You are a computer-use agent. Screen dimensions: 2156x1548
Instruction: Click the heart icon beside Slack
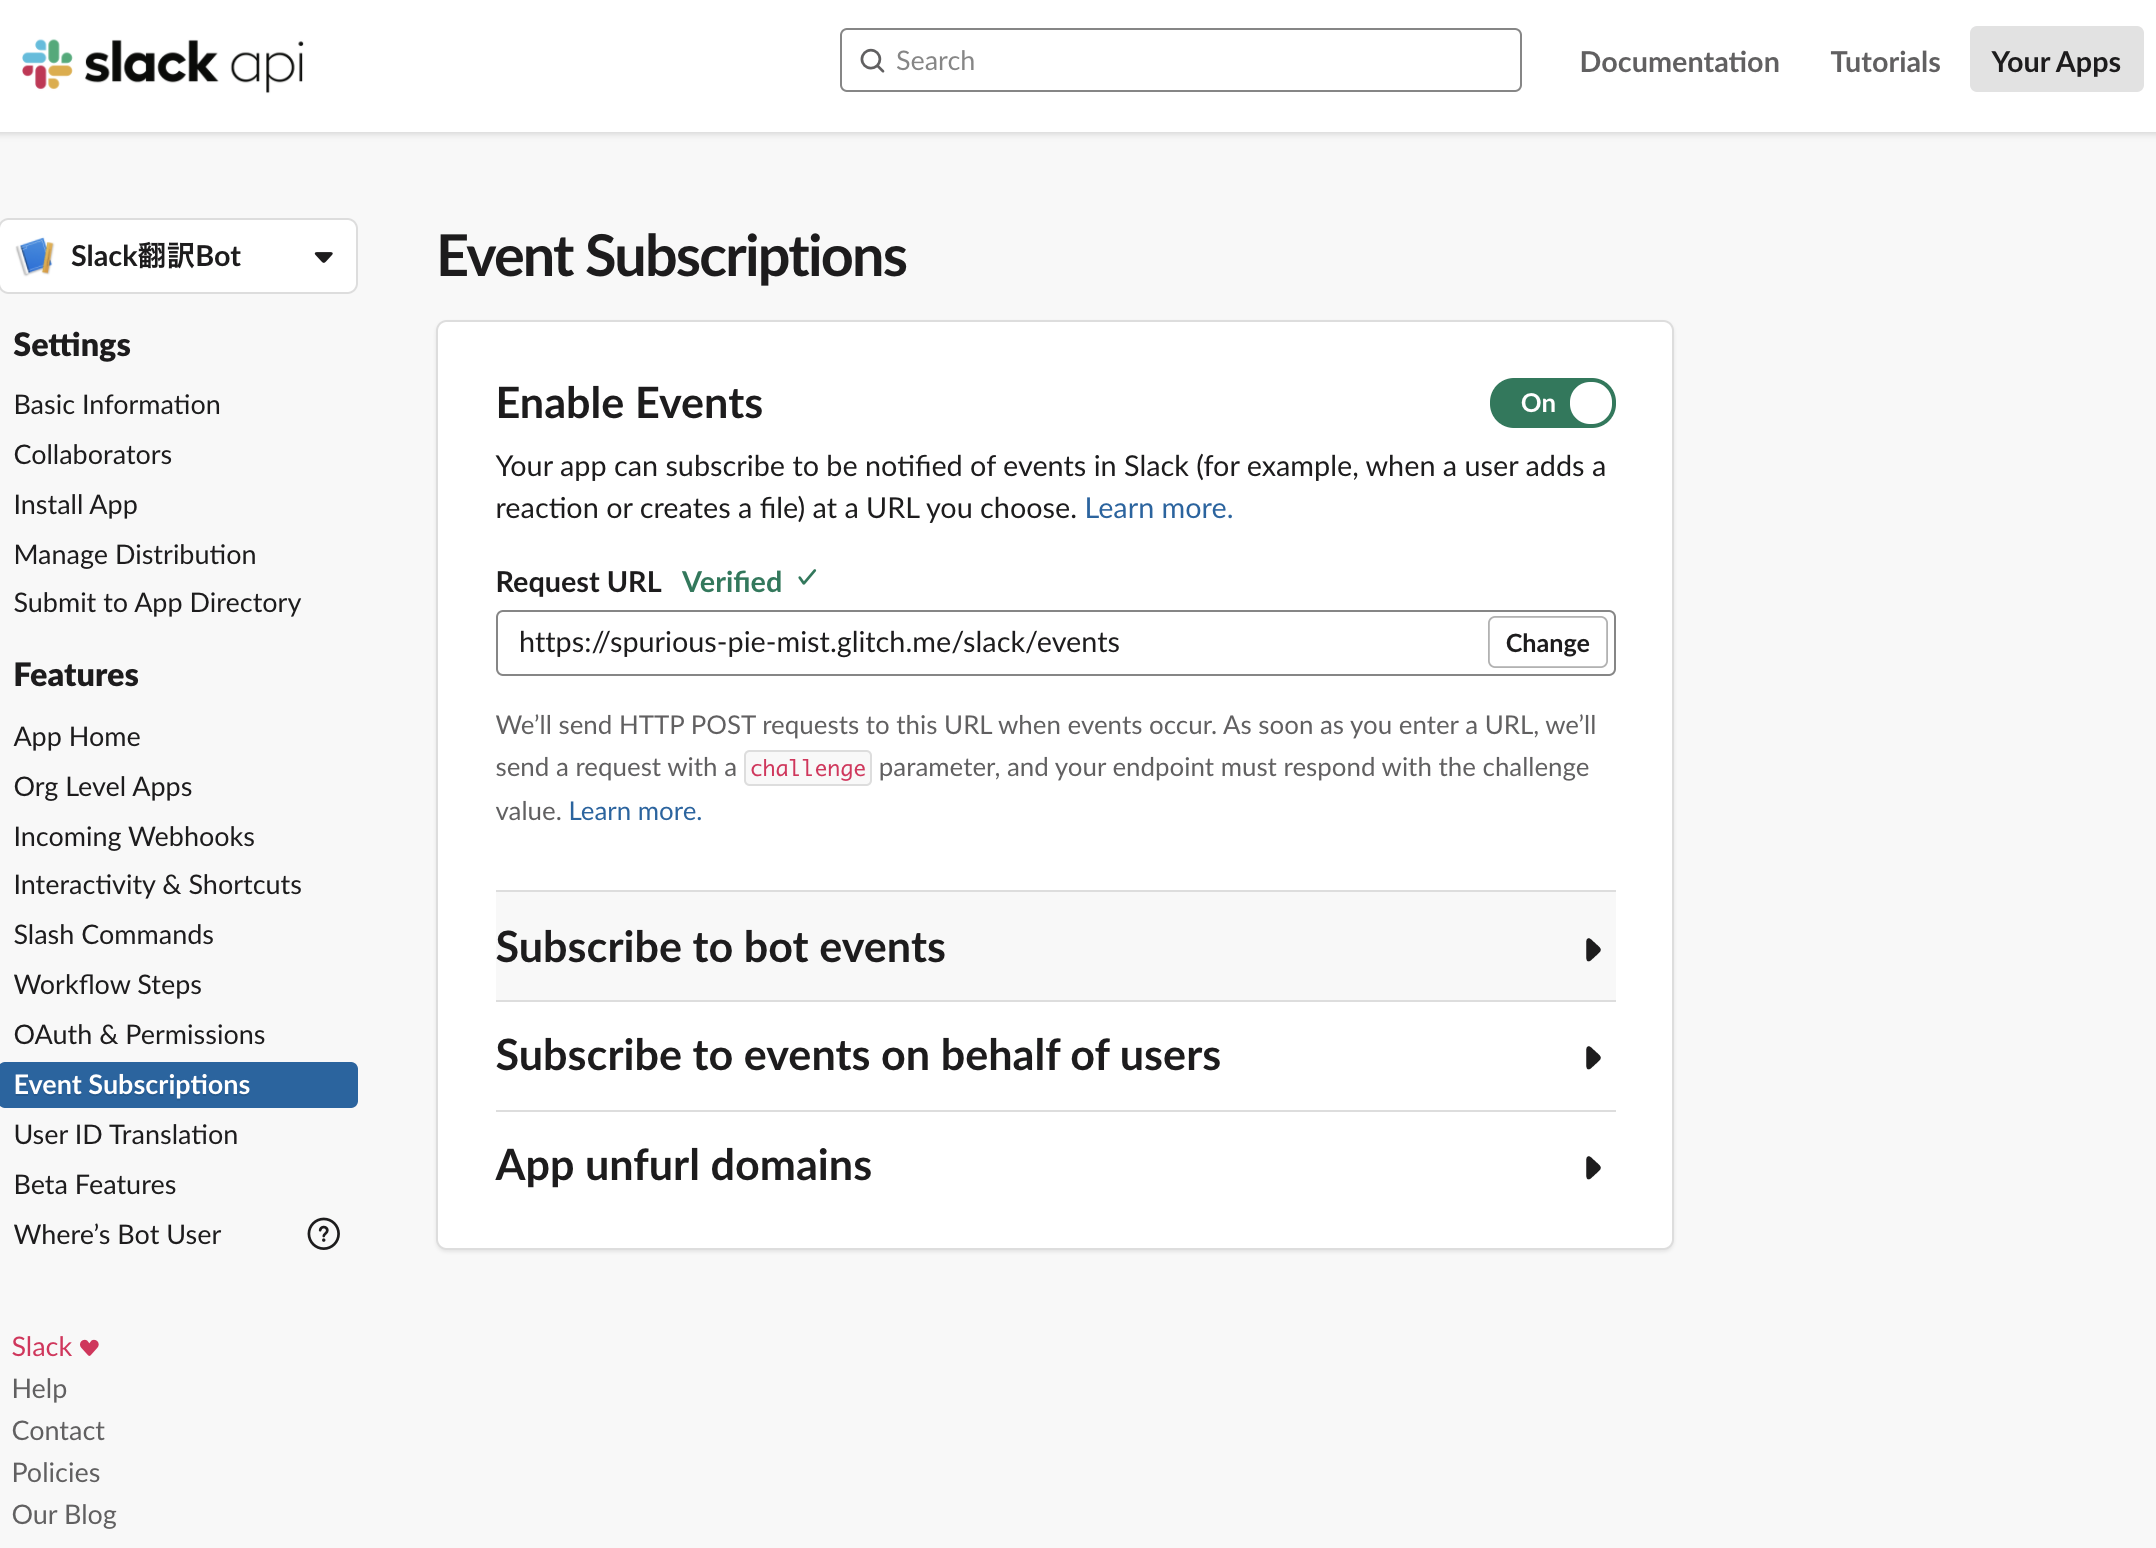coord(90,1347)
